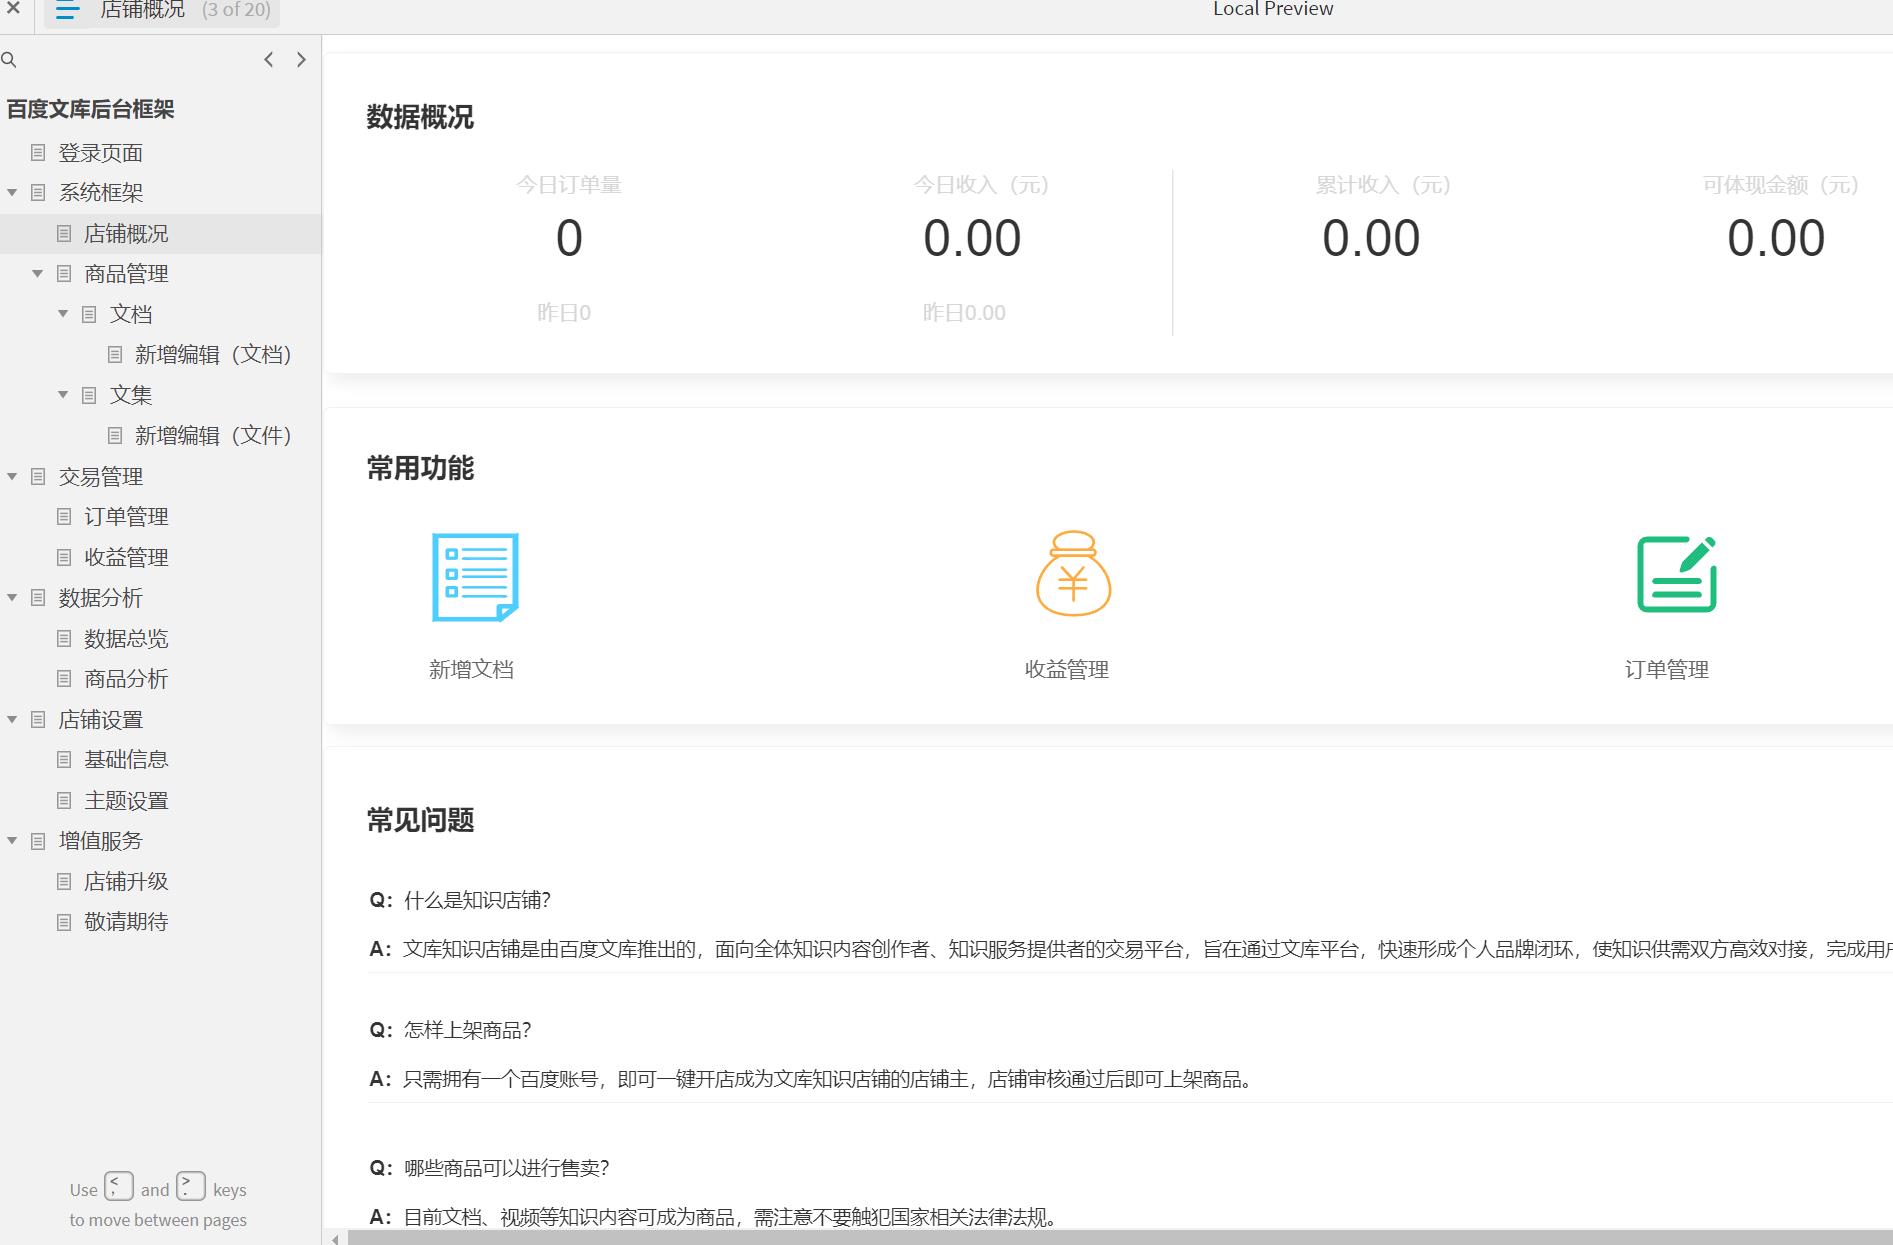1893x1245 pixels.
Task: Click the 今日订单量 value 0
Action: 569,238
